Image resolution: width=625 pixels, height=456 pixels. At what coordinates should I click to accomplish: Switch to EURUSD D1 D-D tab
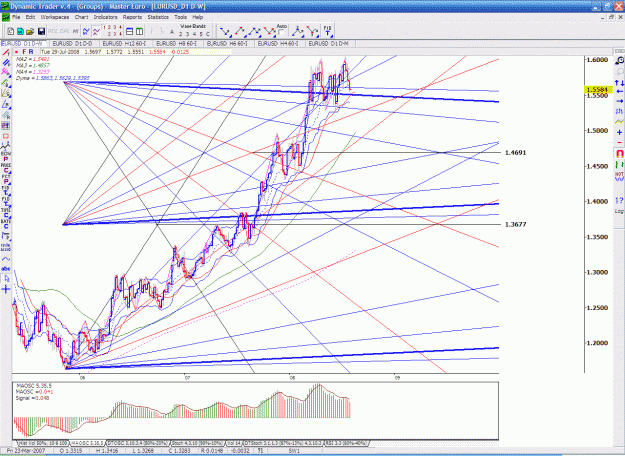coord(73,43)
